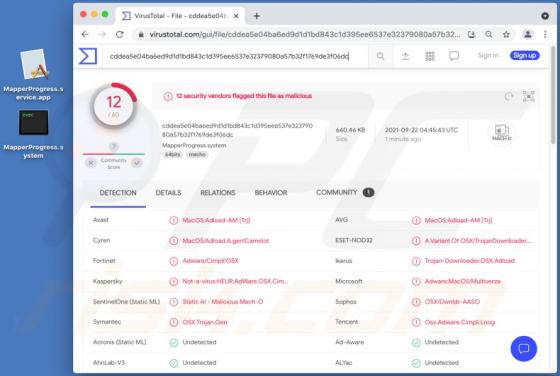The height and width of the screenshot is (376, 560).
Task: Click AVG detection MacOS:Adload-AM [Trj]
Action: point(458,220)
